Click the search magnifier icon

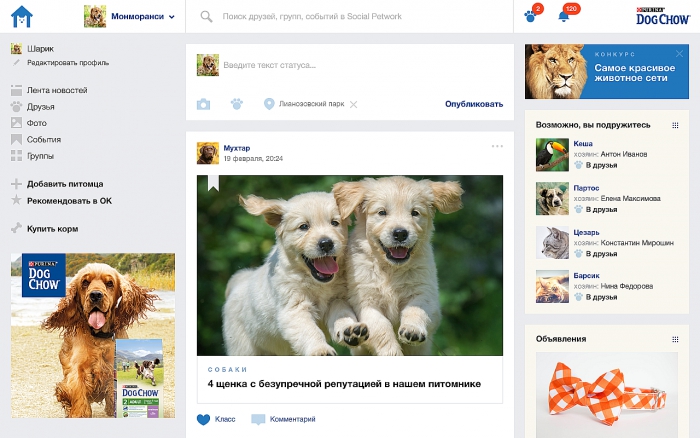point(206,17)
